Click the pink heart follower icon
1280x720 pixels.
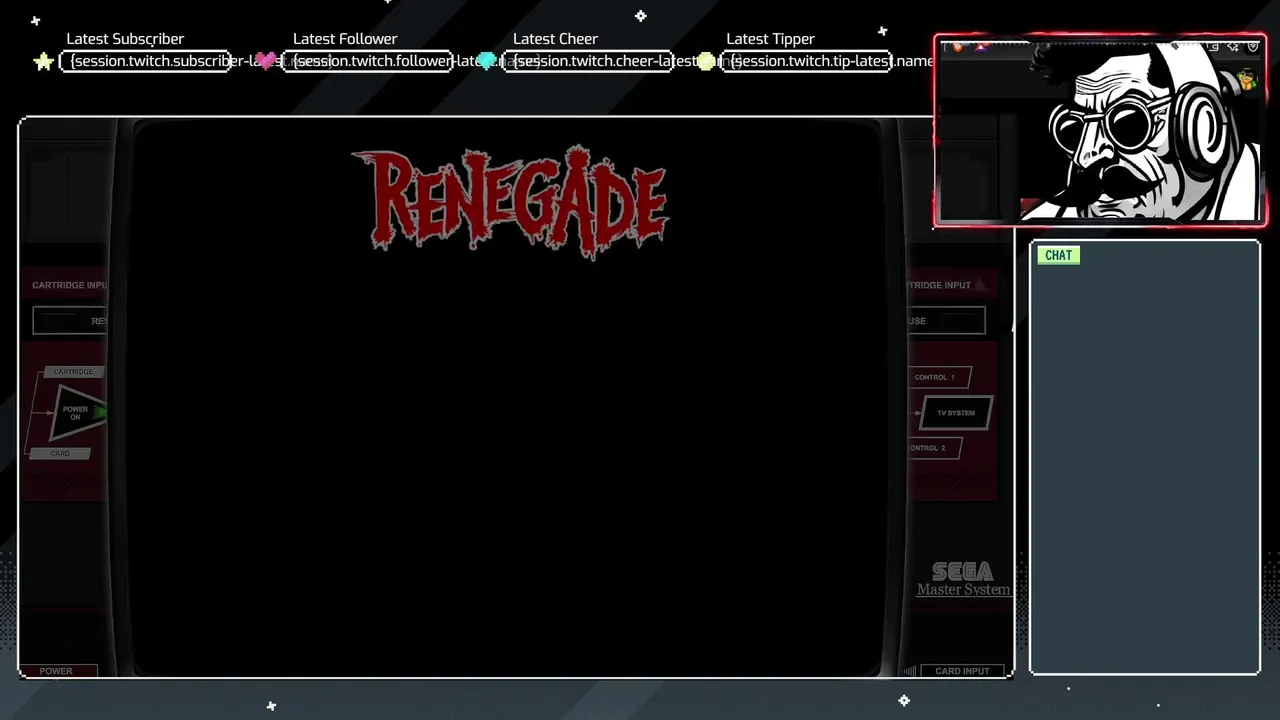pos(265,61)
